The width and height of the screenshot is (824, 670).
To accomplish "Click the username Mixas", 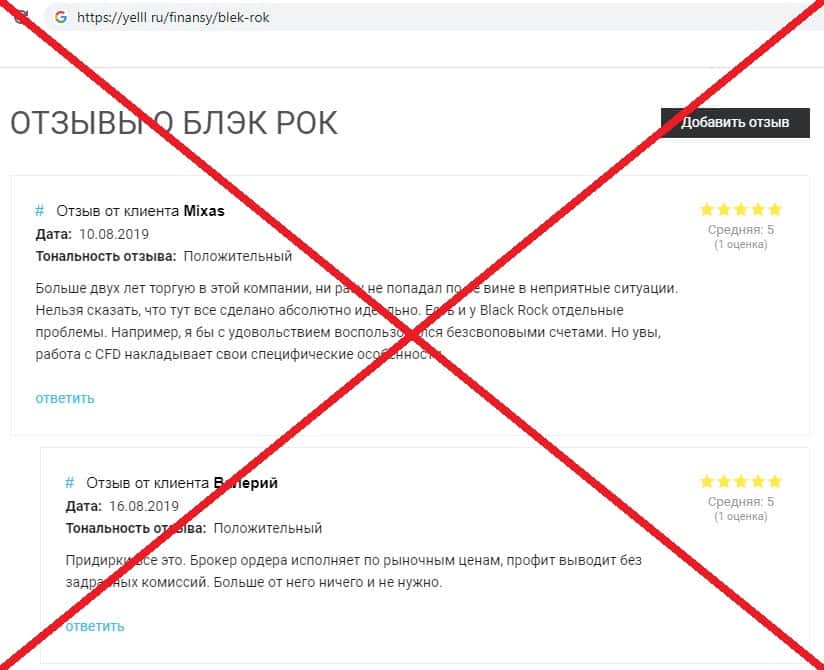I will pyautogui.click(x=204, y=211).
